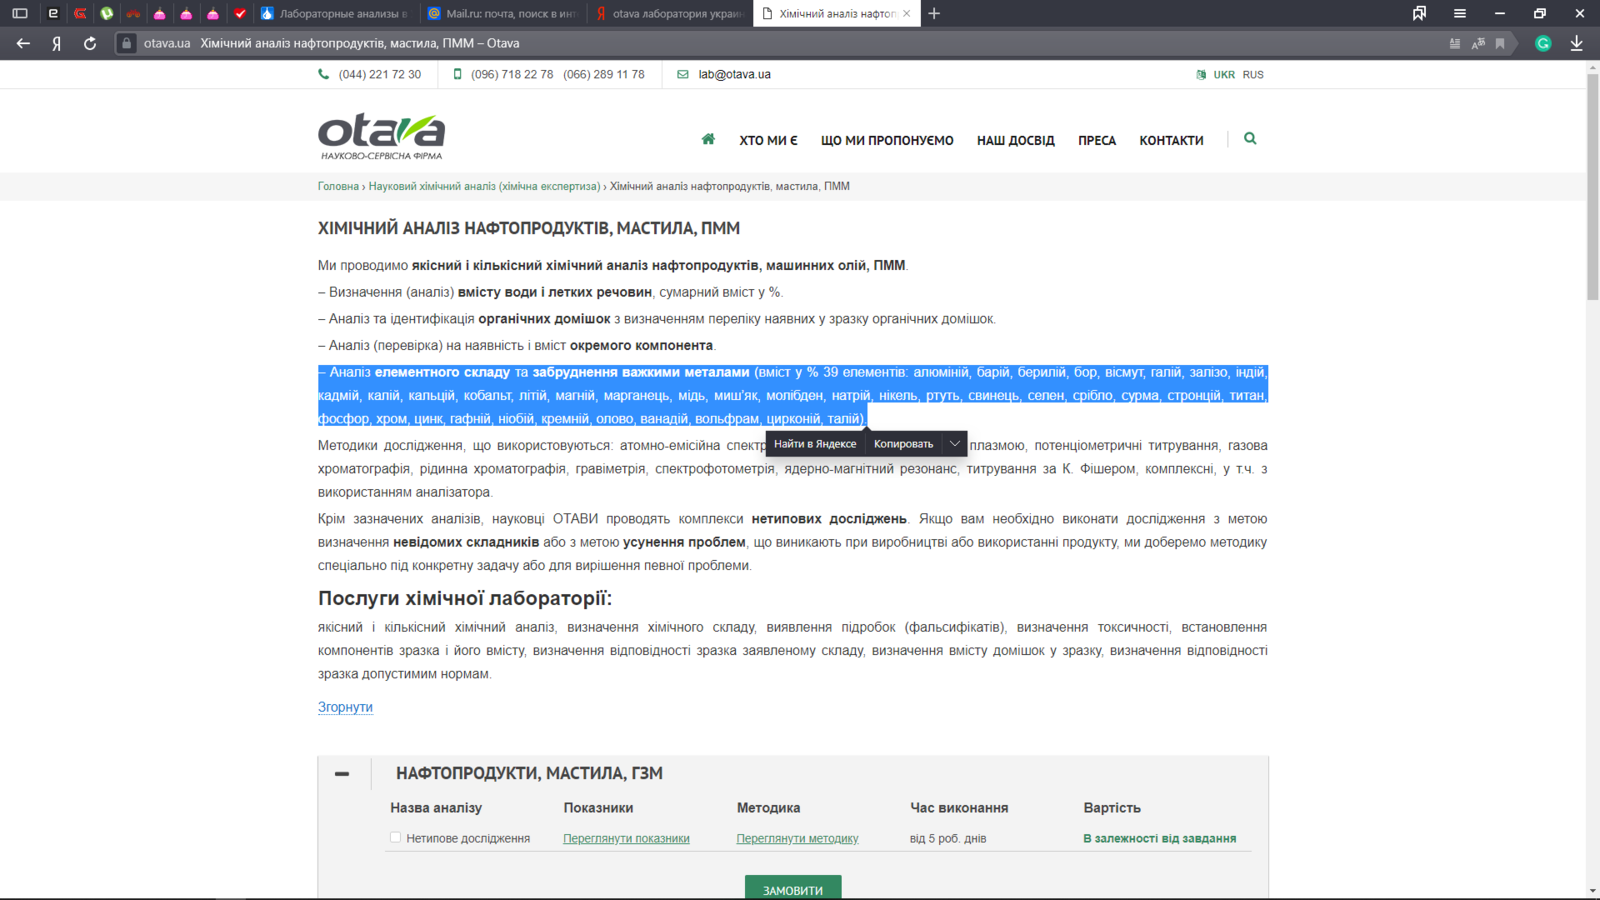This screenshot has height=900, width=1600.
Task: Choose 'Копировать' in selection popup
Action: pos(903,444)
